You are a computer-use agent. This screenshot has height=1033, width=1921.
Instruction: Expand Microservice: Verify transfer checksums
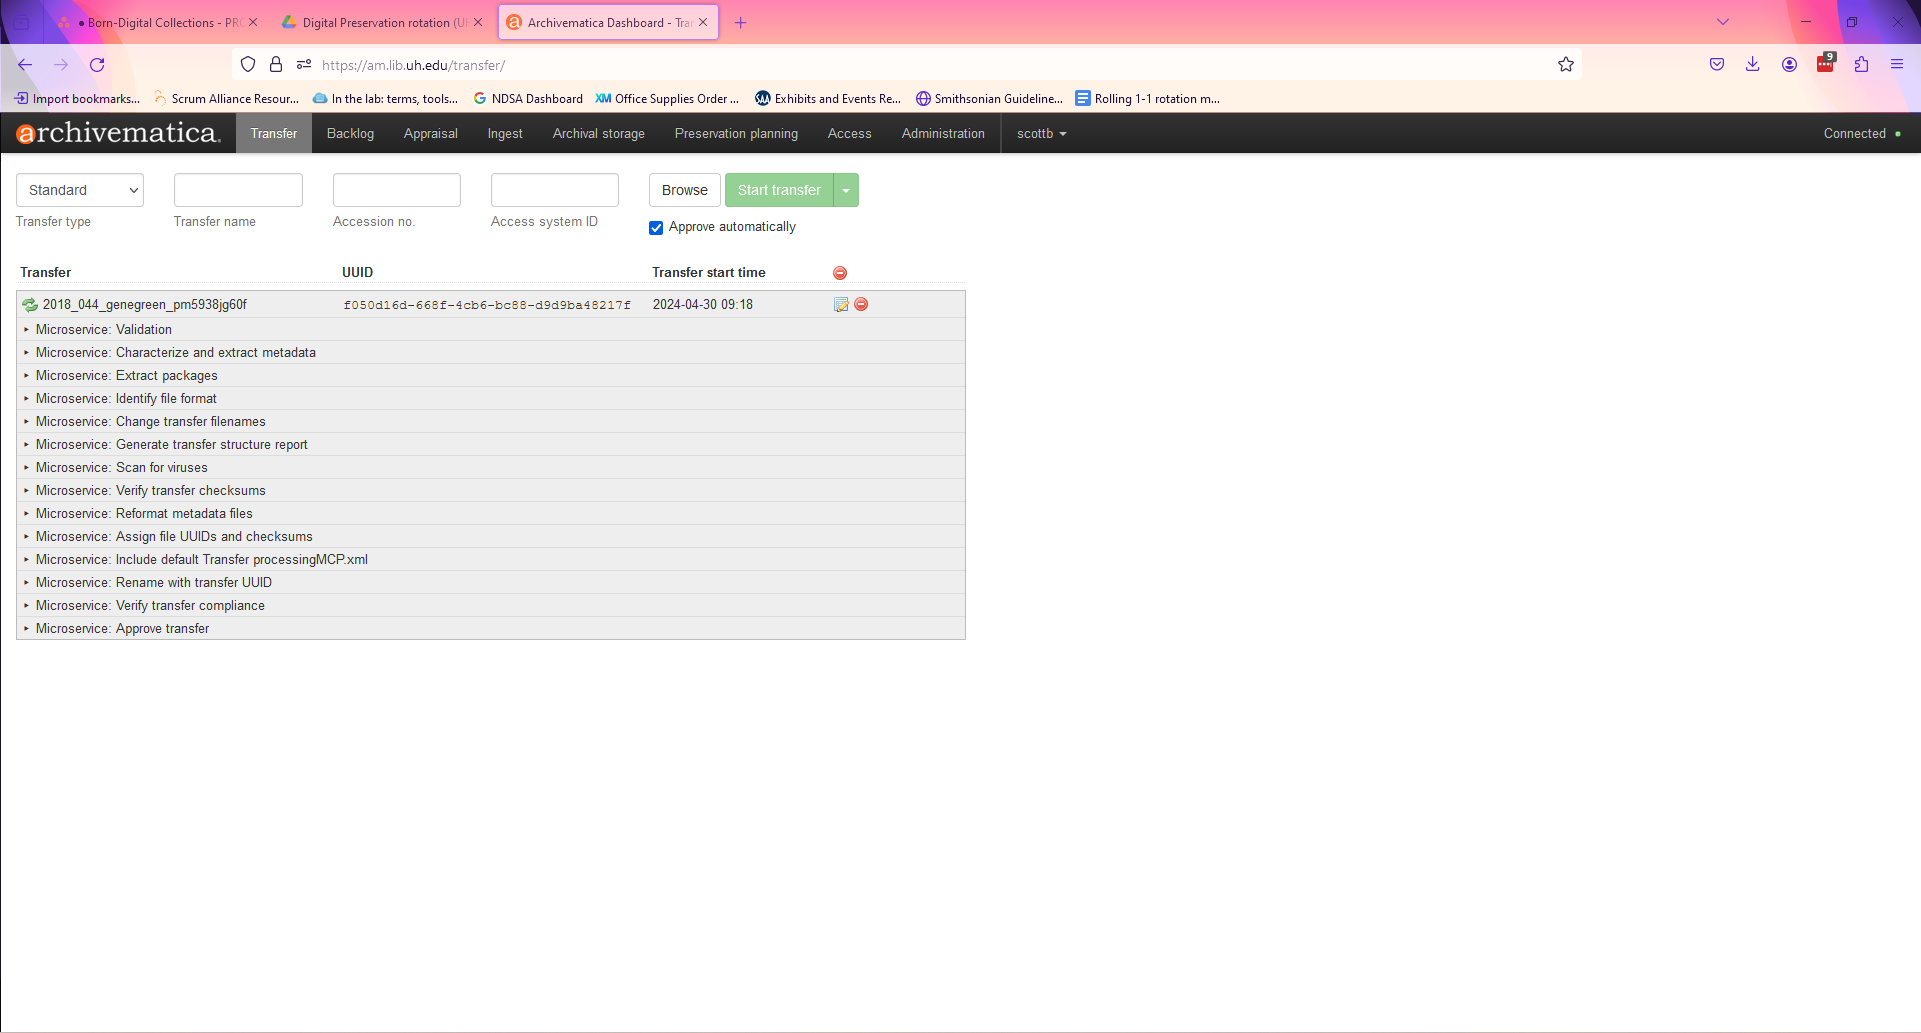[491, 490]
